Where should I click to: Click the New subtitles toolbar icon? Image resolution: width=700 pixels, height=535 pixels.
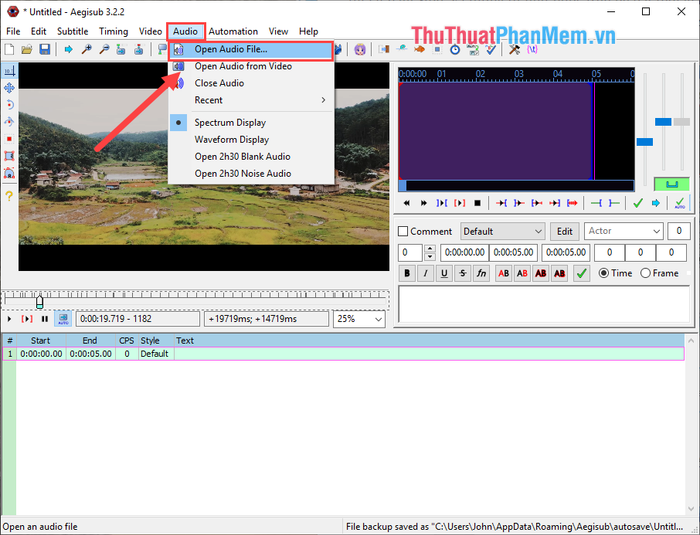[x=9, y=49]
